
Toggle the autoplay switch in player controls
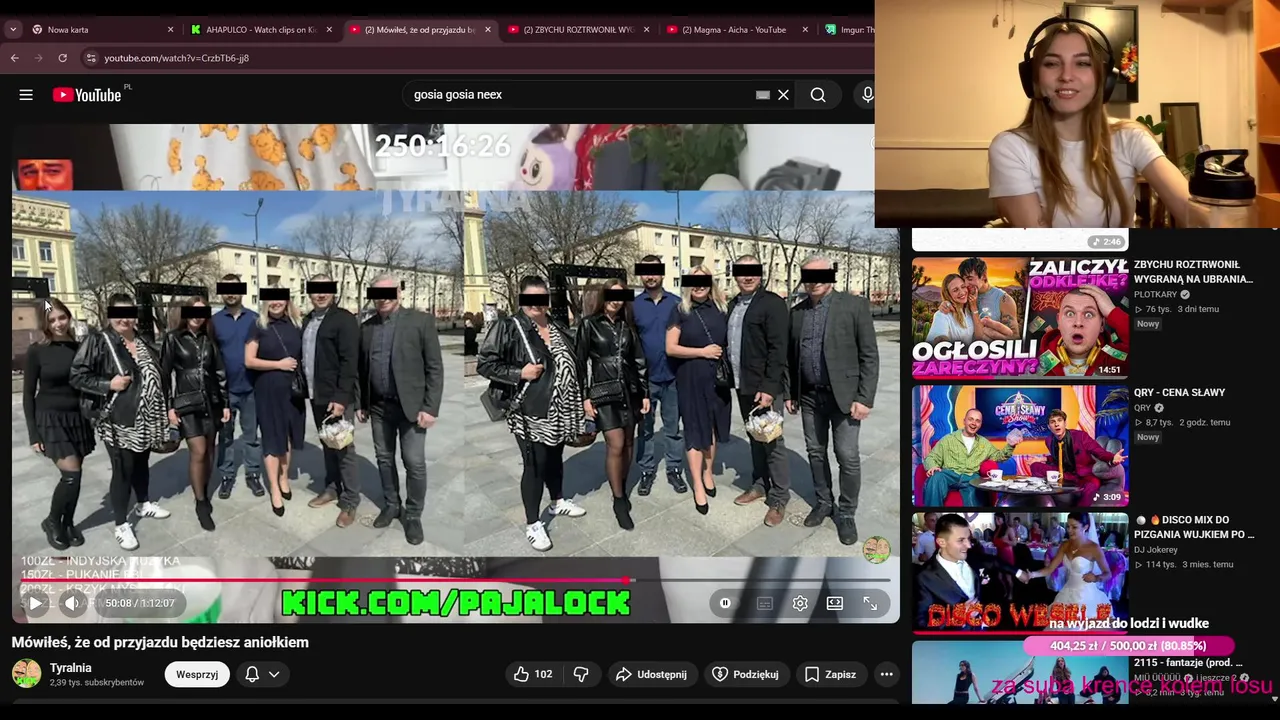[725, 603]
